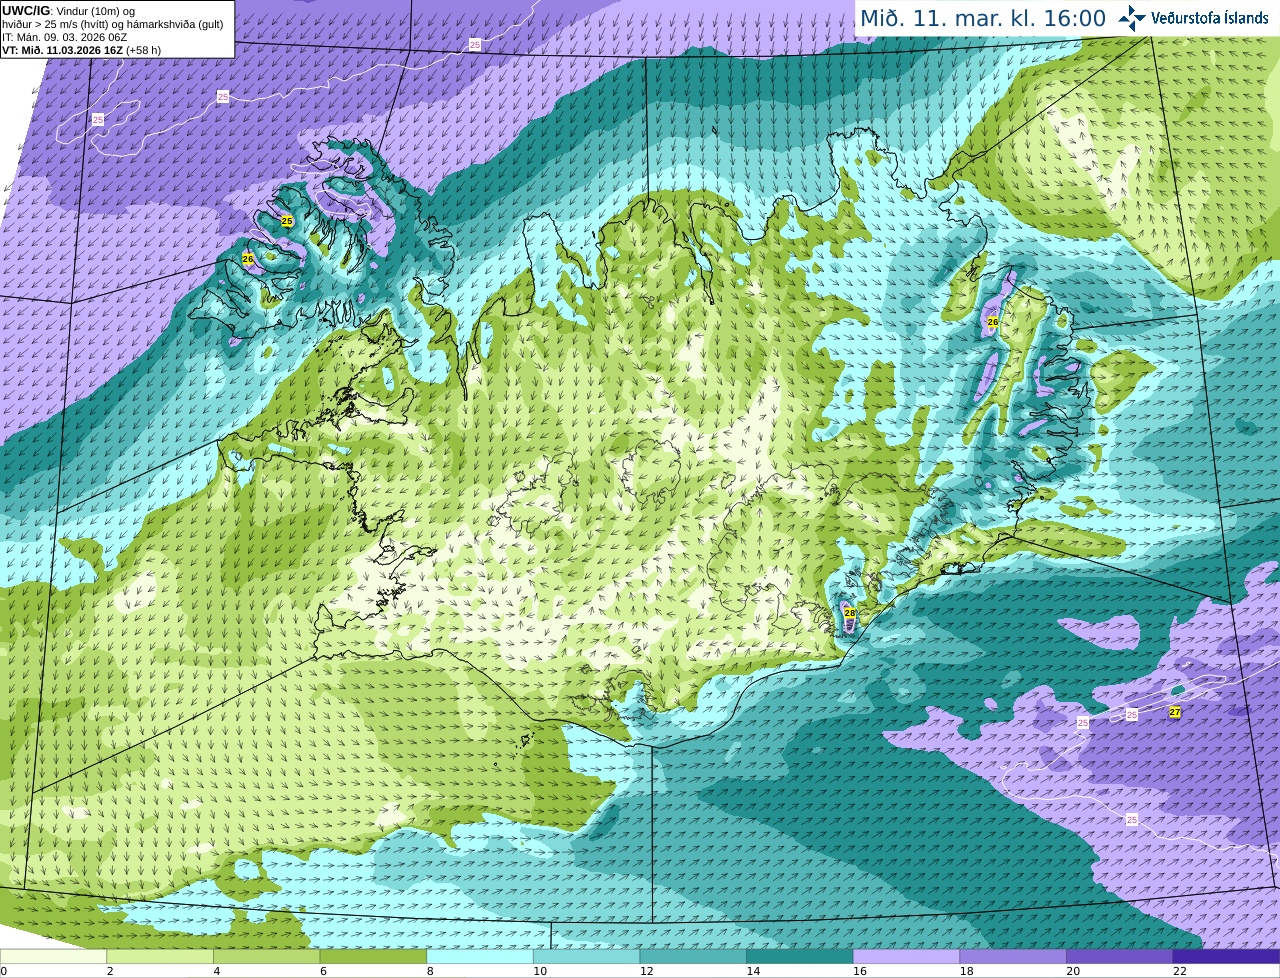Pick the 14–16 m/s dark teal swatch
The height and width of the screenshot is (978, 1280).
tap(800, 956)
